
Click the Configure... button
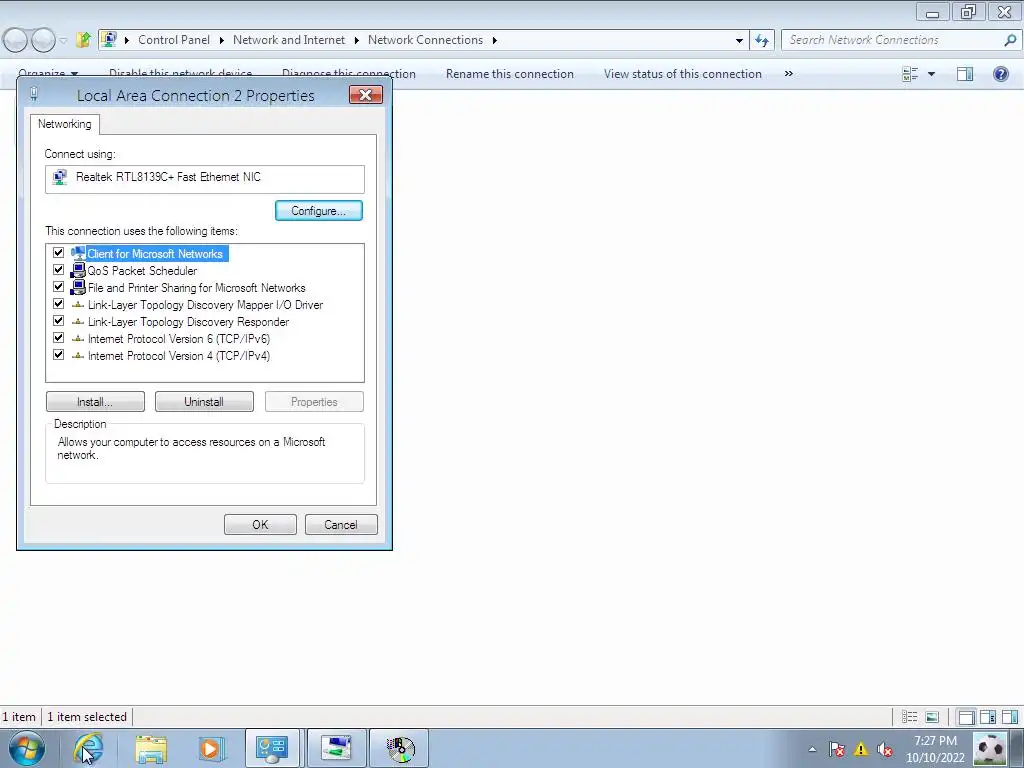(319, 211)
